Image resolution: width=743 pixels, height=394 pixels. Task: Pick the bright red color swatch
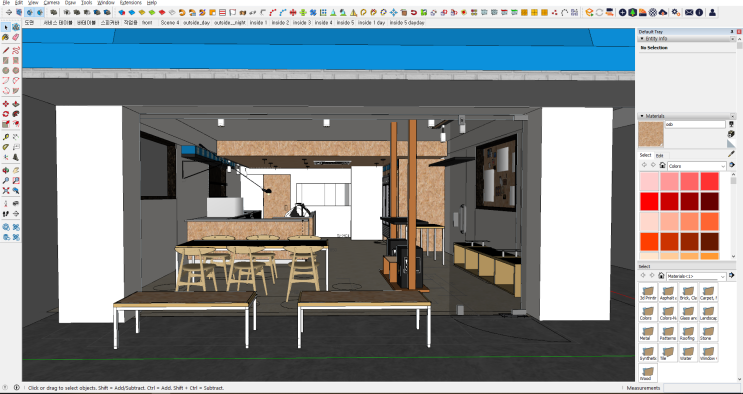650,202
